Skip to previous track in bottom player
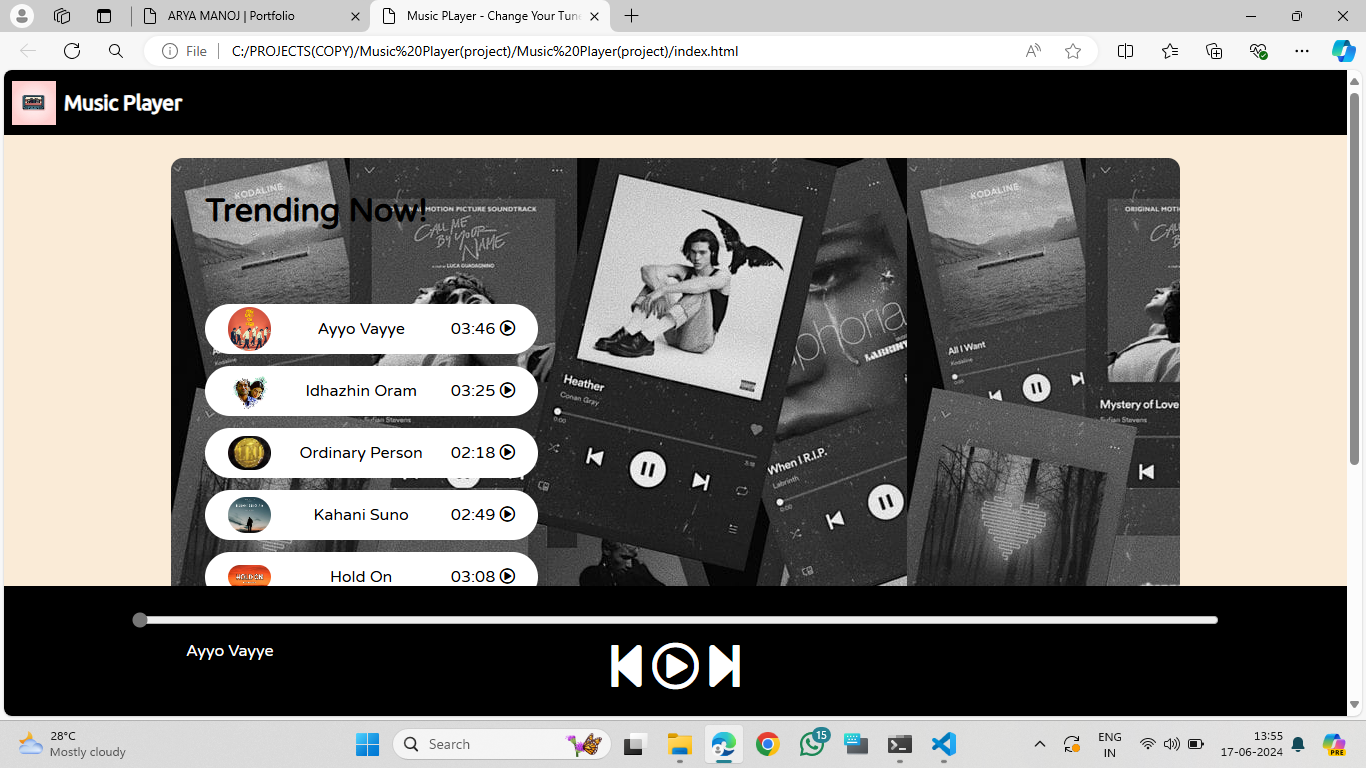This screenshot has height=768, width=1366. tap(626, 666)
